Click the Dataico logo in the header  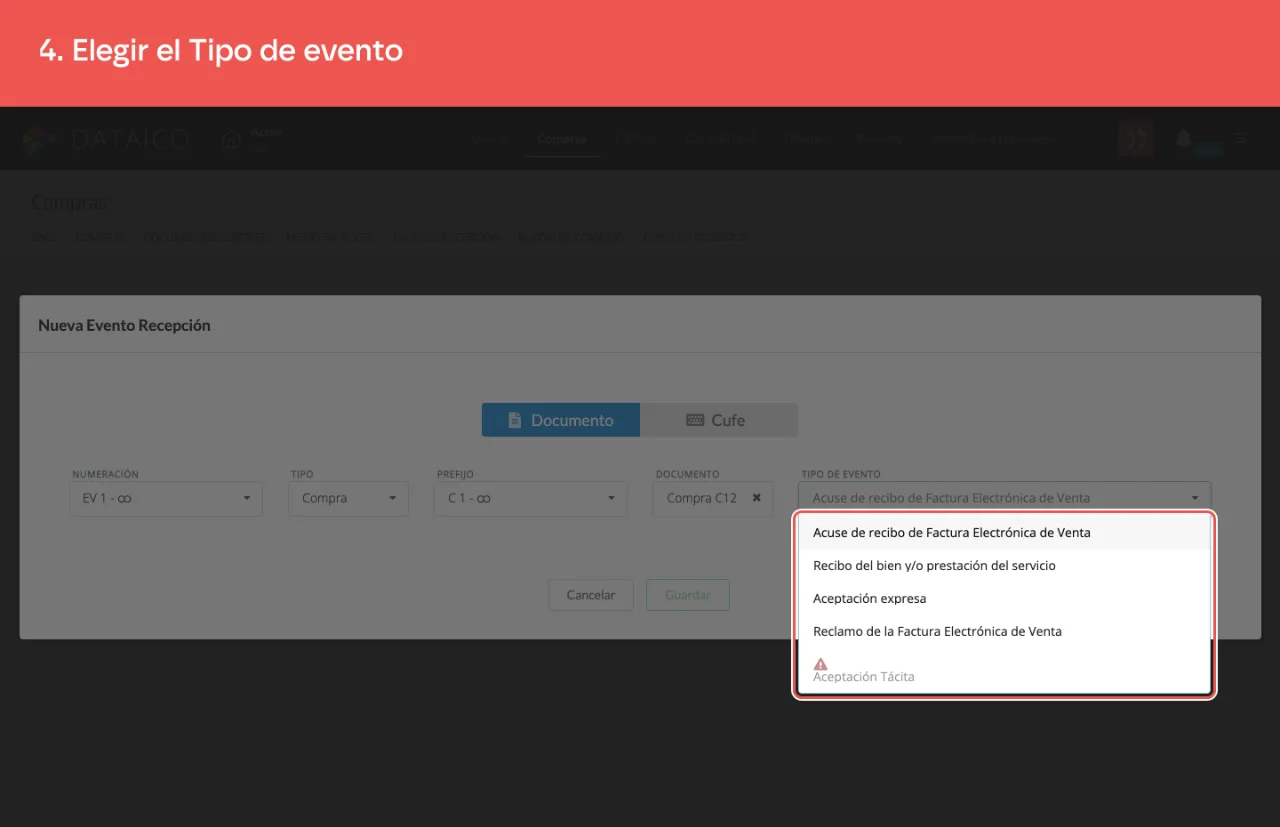pos(105,139)
